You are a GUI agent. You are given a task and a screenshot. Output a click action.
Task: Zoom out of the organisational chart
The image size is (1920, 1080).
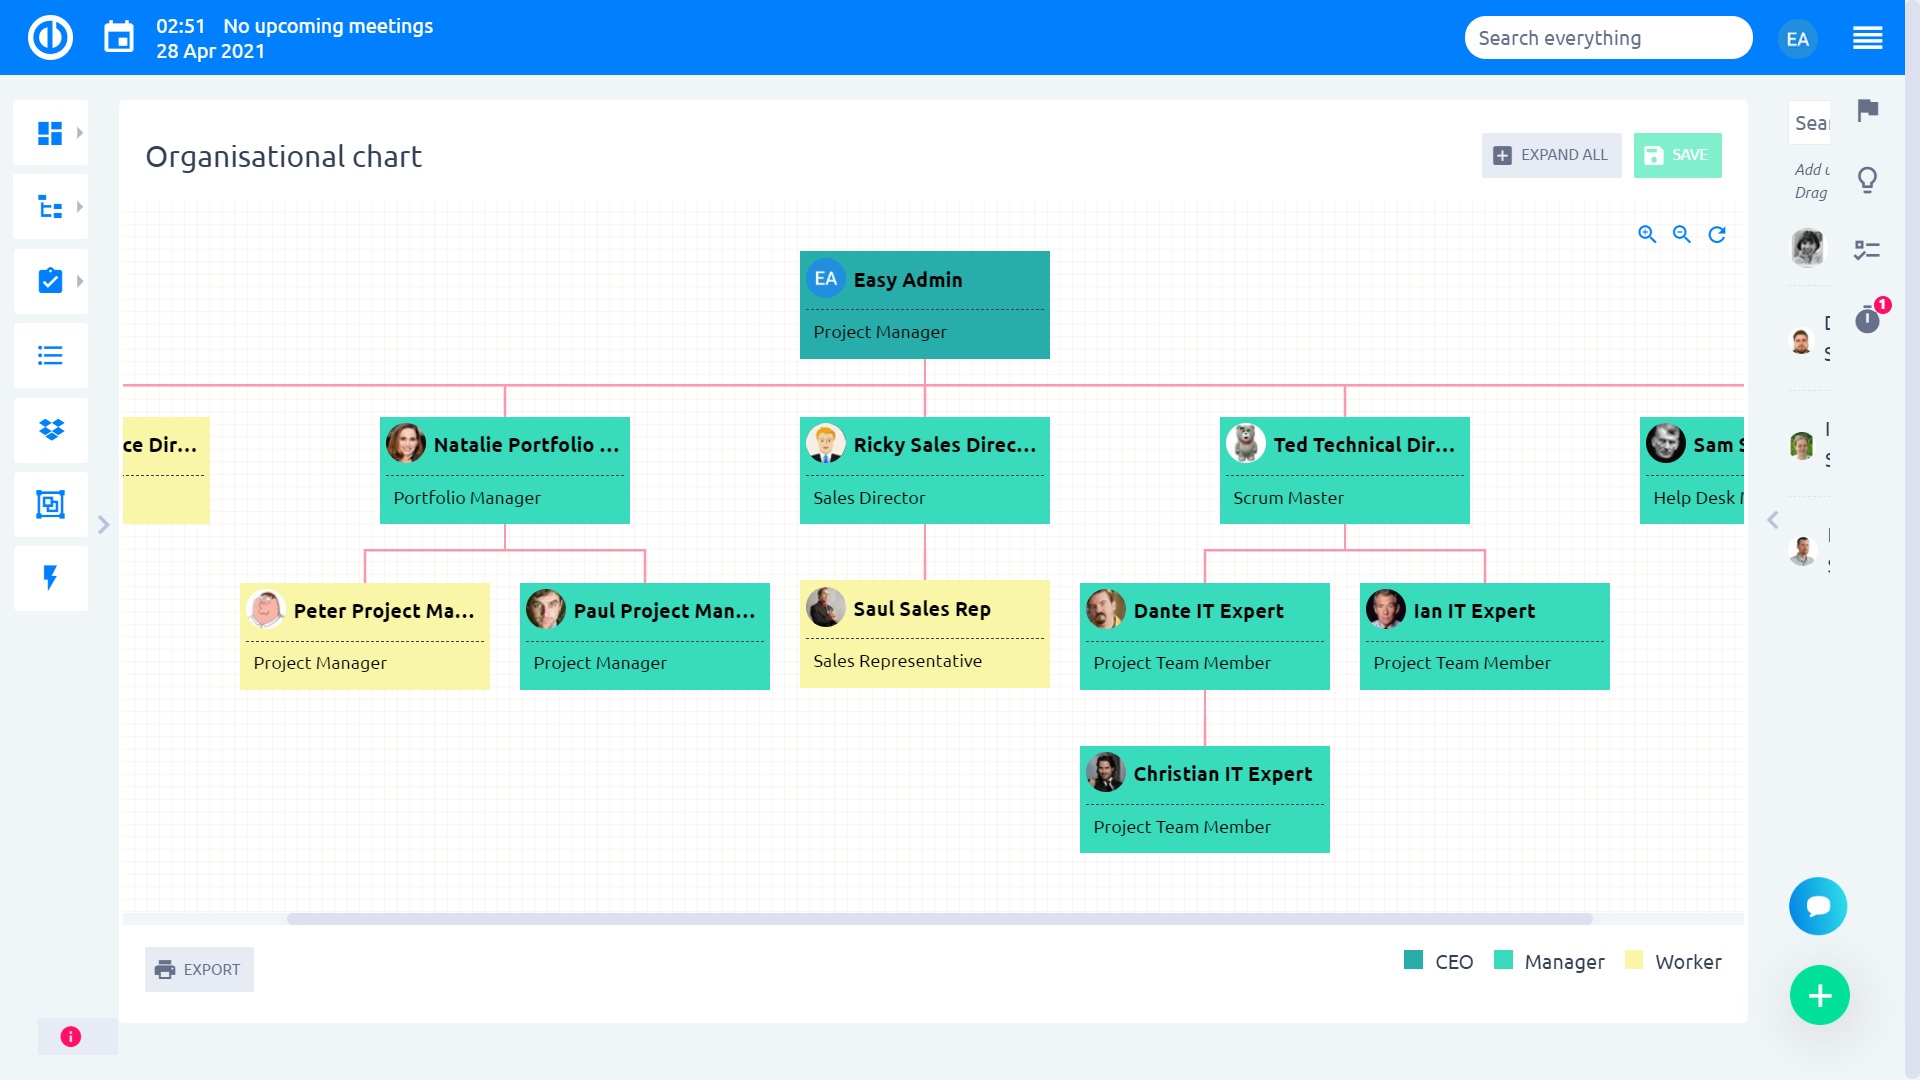(1682, 233)
